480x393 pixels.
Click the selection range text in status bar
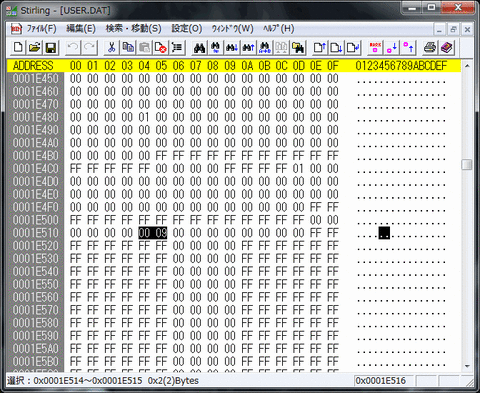click(x=103, y=381)
